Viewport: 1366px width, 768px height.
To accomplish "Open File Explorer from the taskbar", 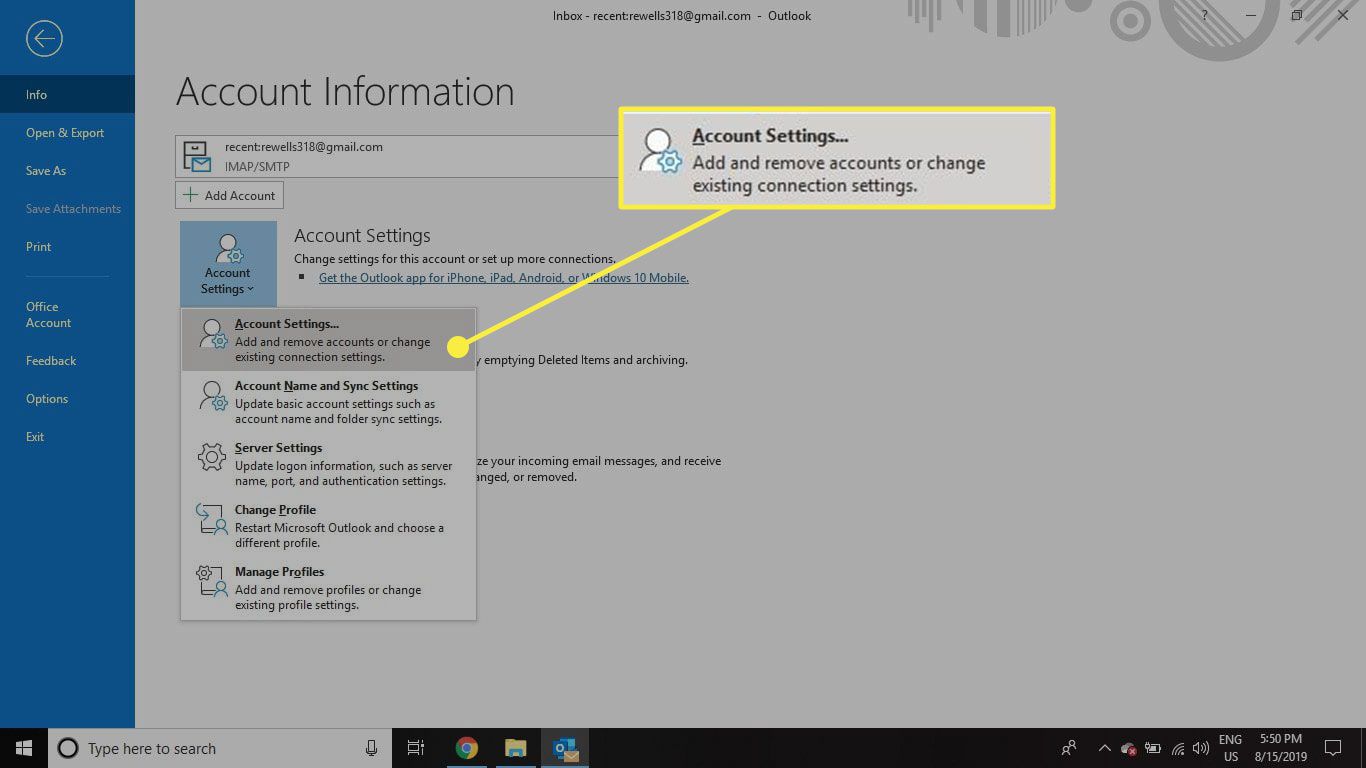I will 515,748.
